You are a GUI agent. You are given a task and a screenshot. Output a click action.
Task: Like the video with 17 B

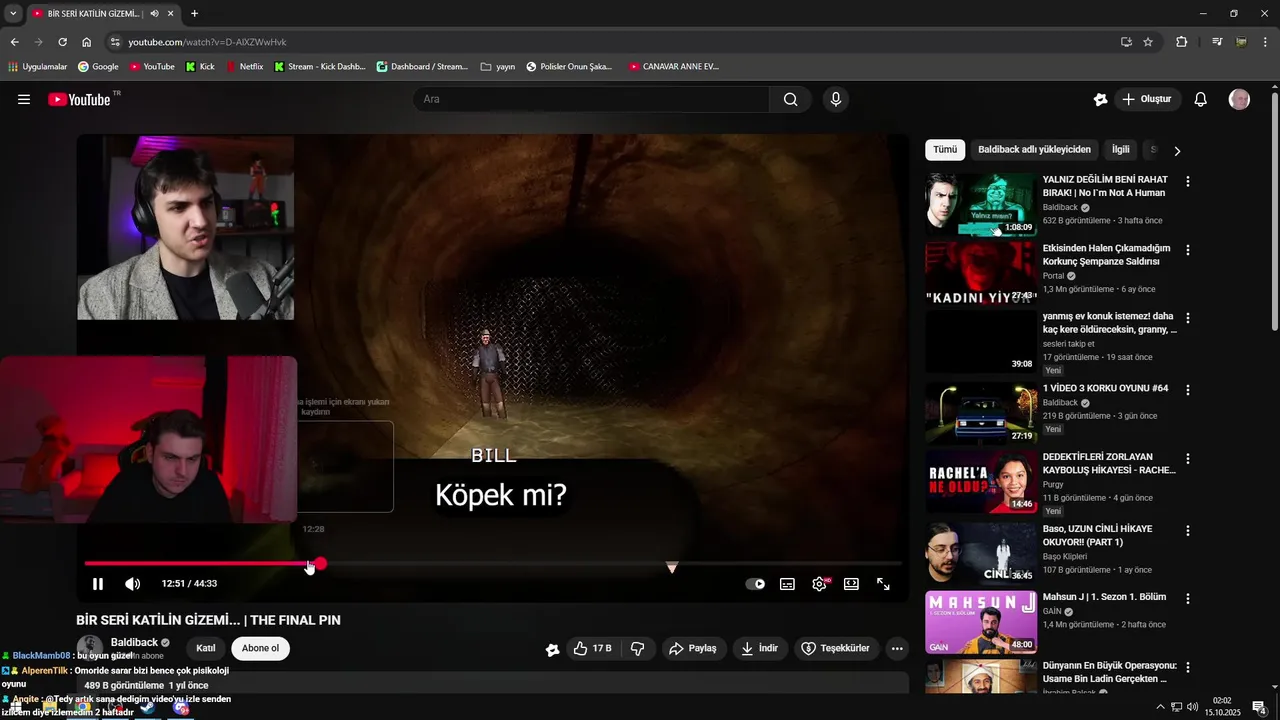pos(592,648)
